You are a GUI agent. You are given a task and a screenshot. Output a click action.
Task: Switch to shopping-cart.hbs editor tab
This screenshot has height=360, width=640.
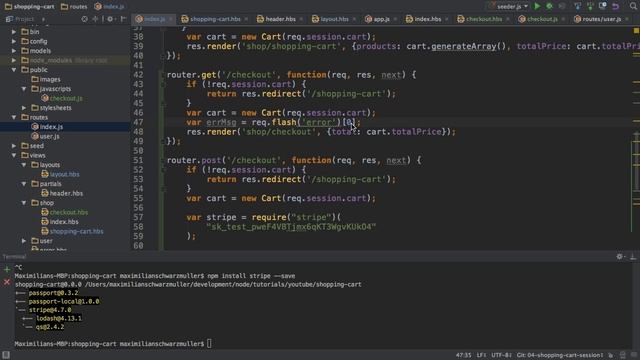pos(215,19)
